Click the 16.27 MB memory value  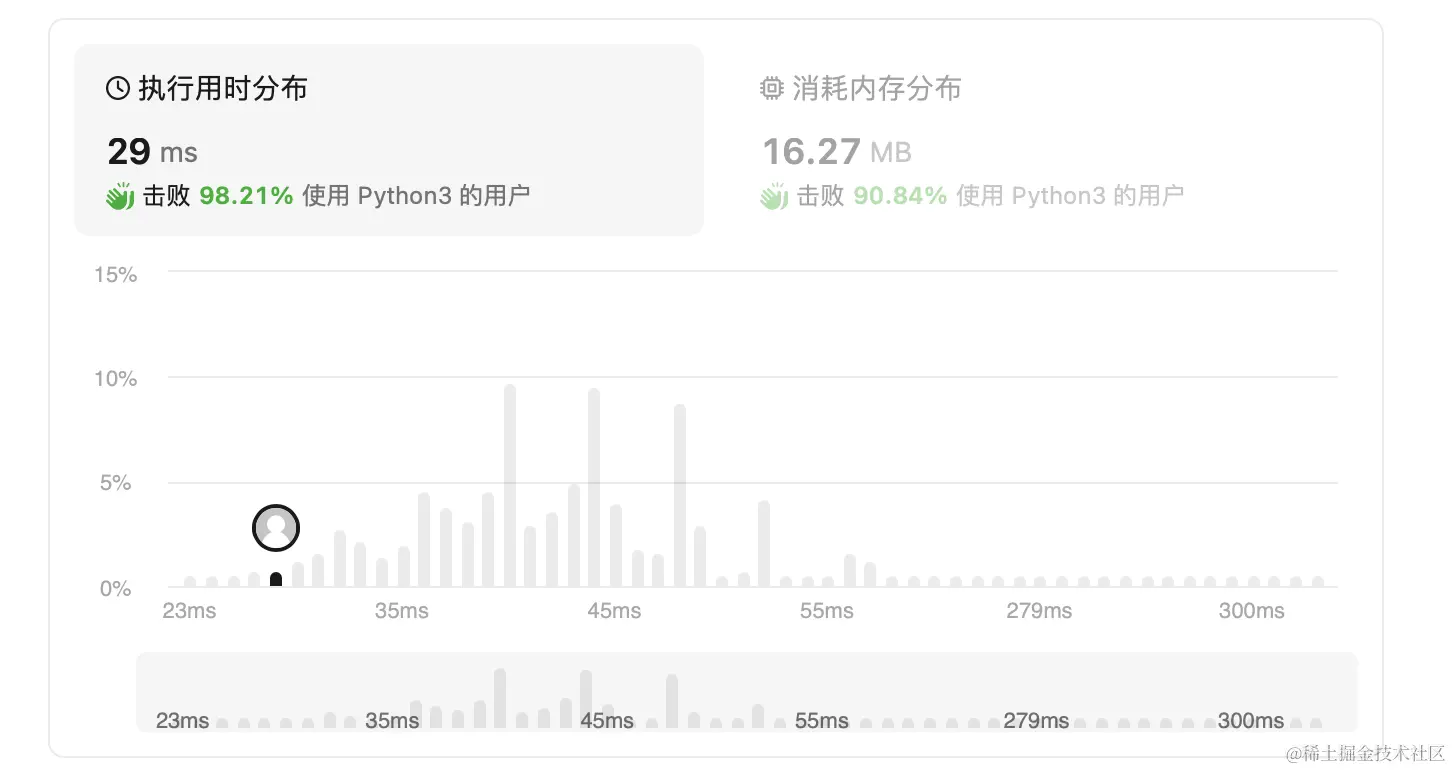coord(837,152)
